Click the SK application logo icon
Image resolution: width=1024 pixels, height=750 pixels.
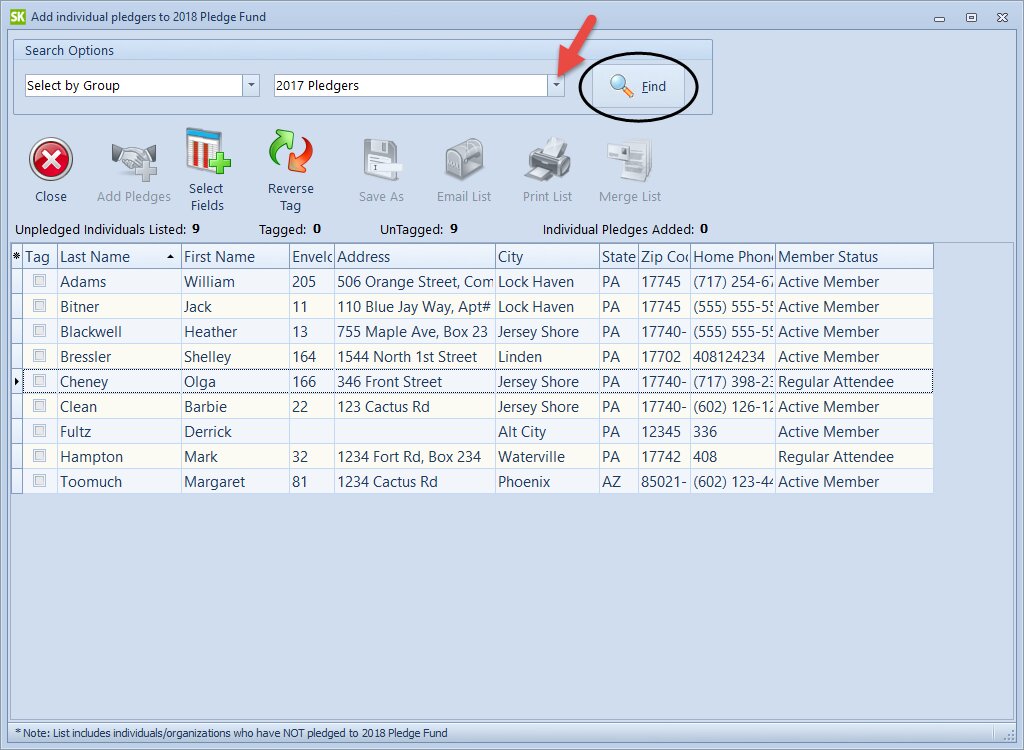pyautogui.click(x=18, y=16)
